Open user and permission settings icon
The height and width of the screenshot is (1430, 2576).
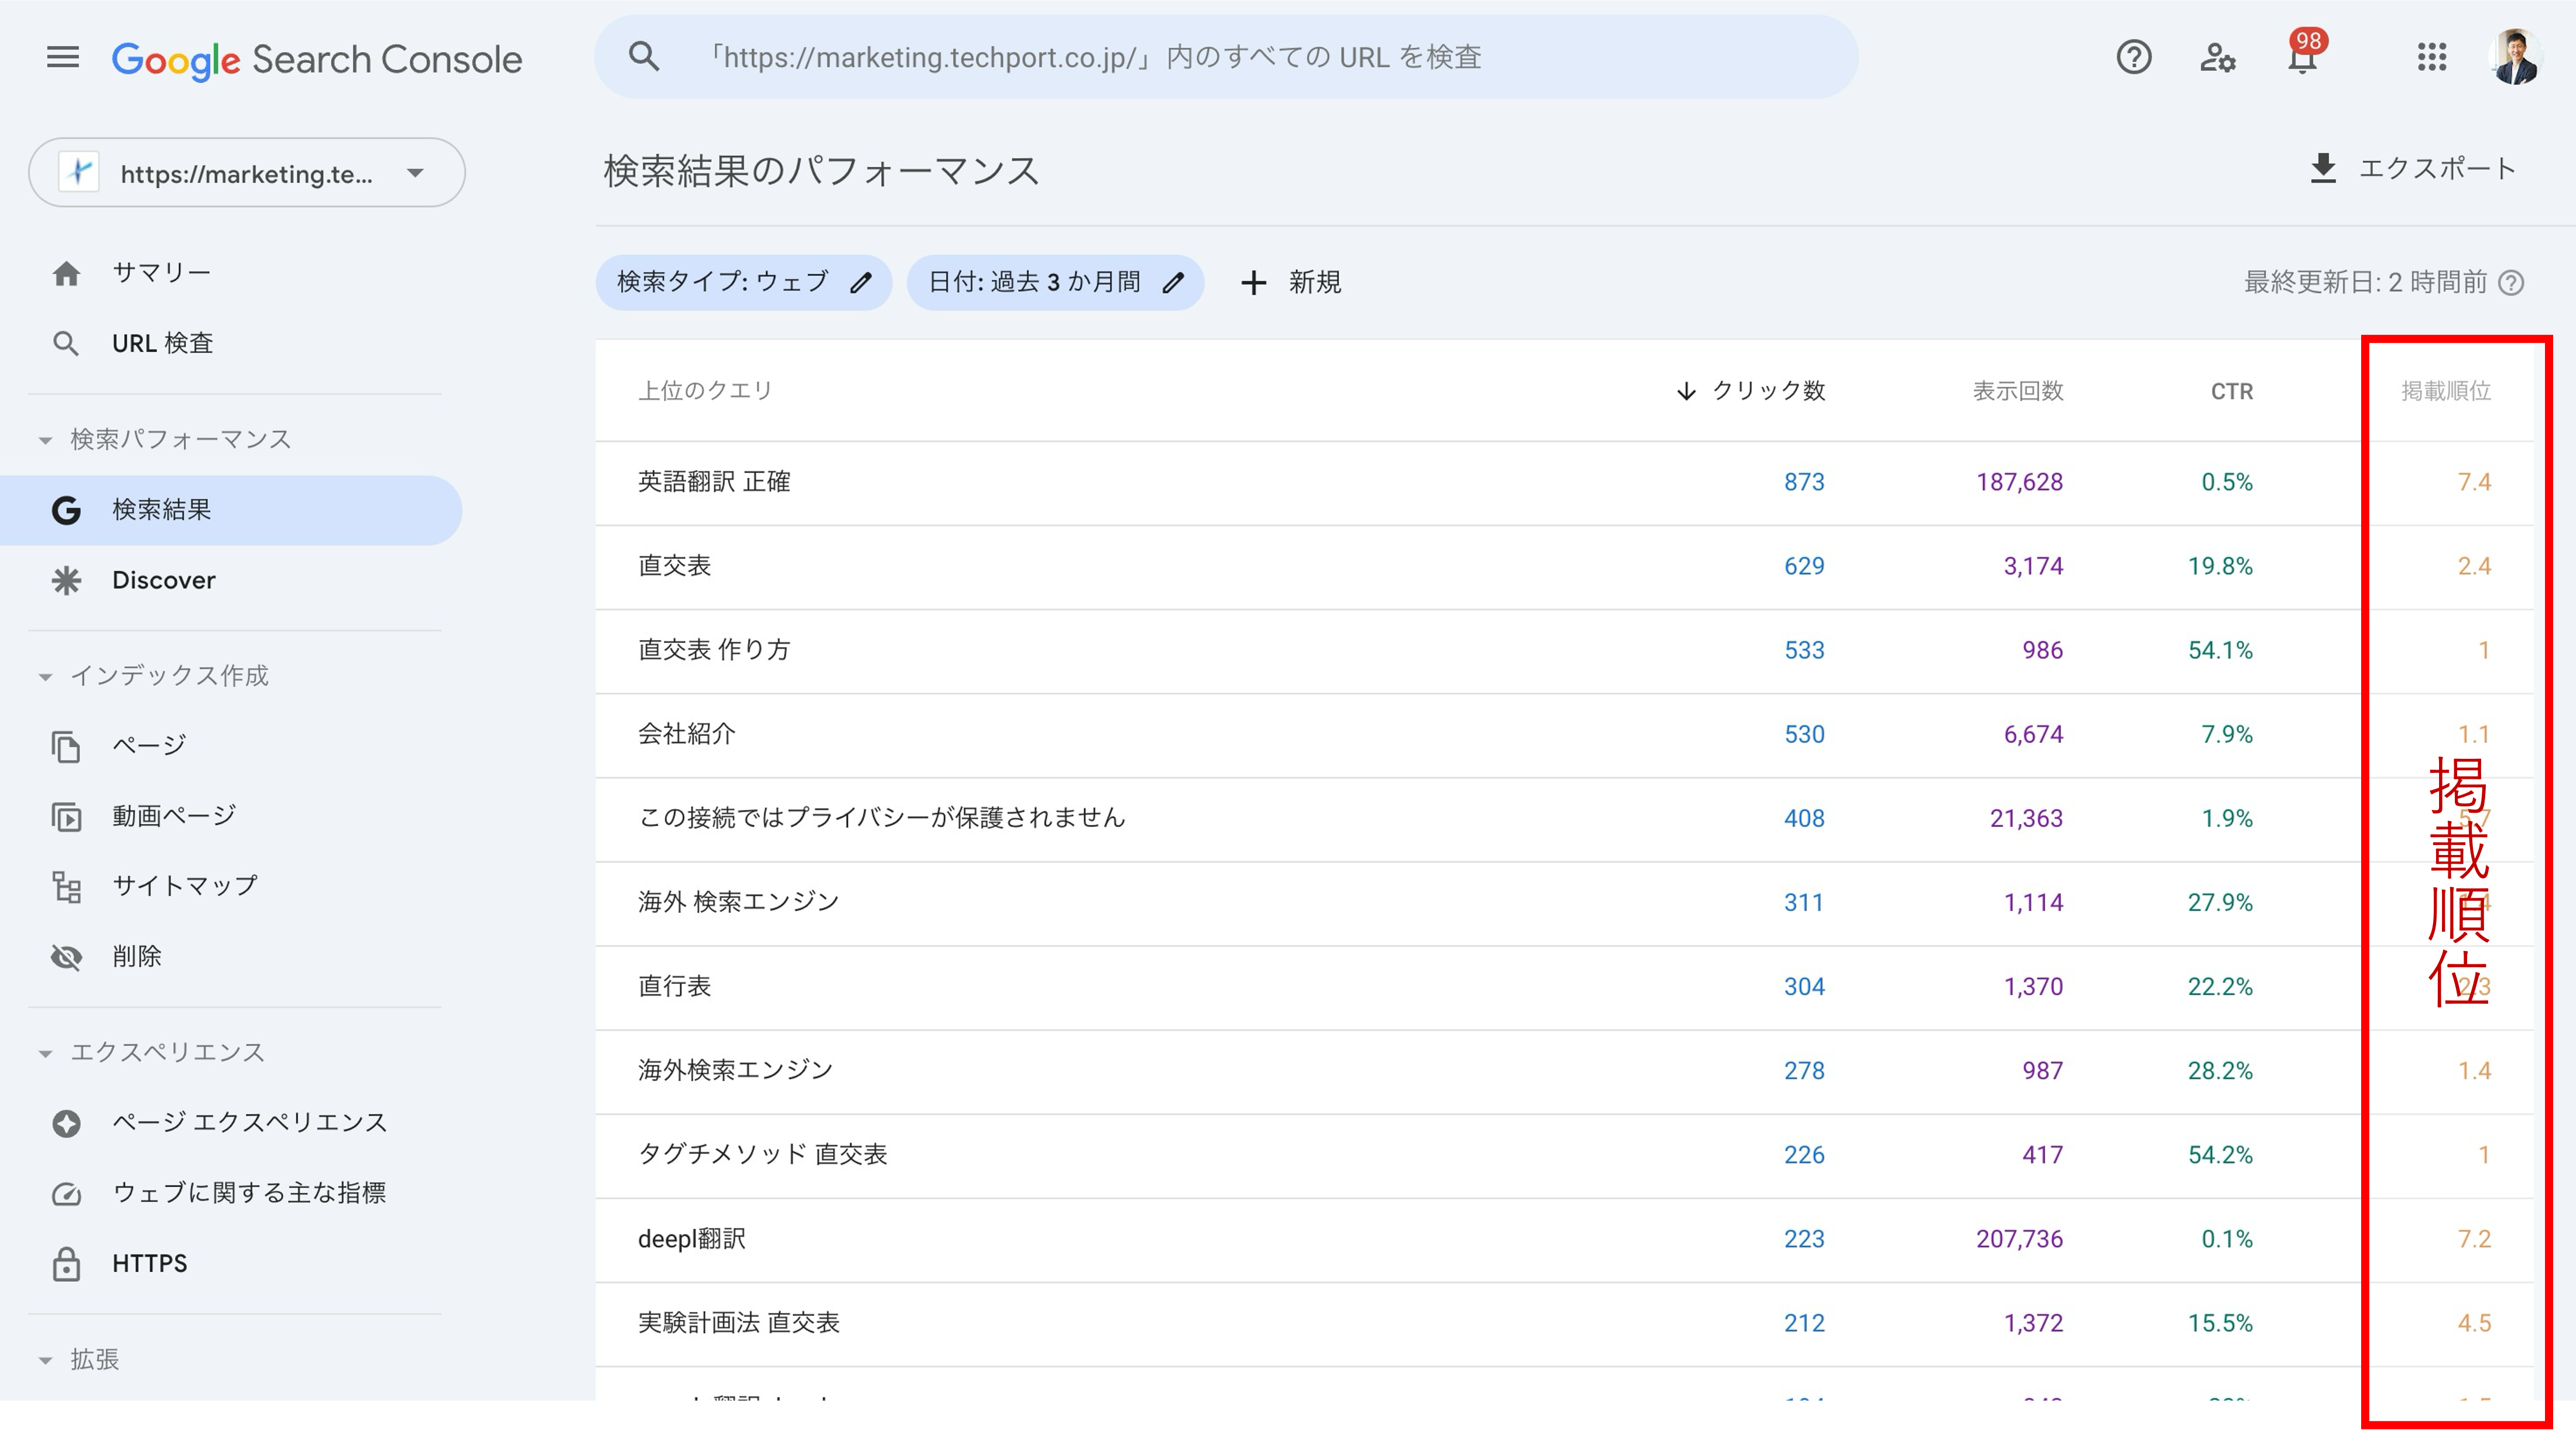(2217, 57)
